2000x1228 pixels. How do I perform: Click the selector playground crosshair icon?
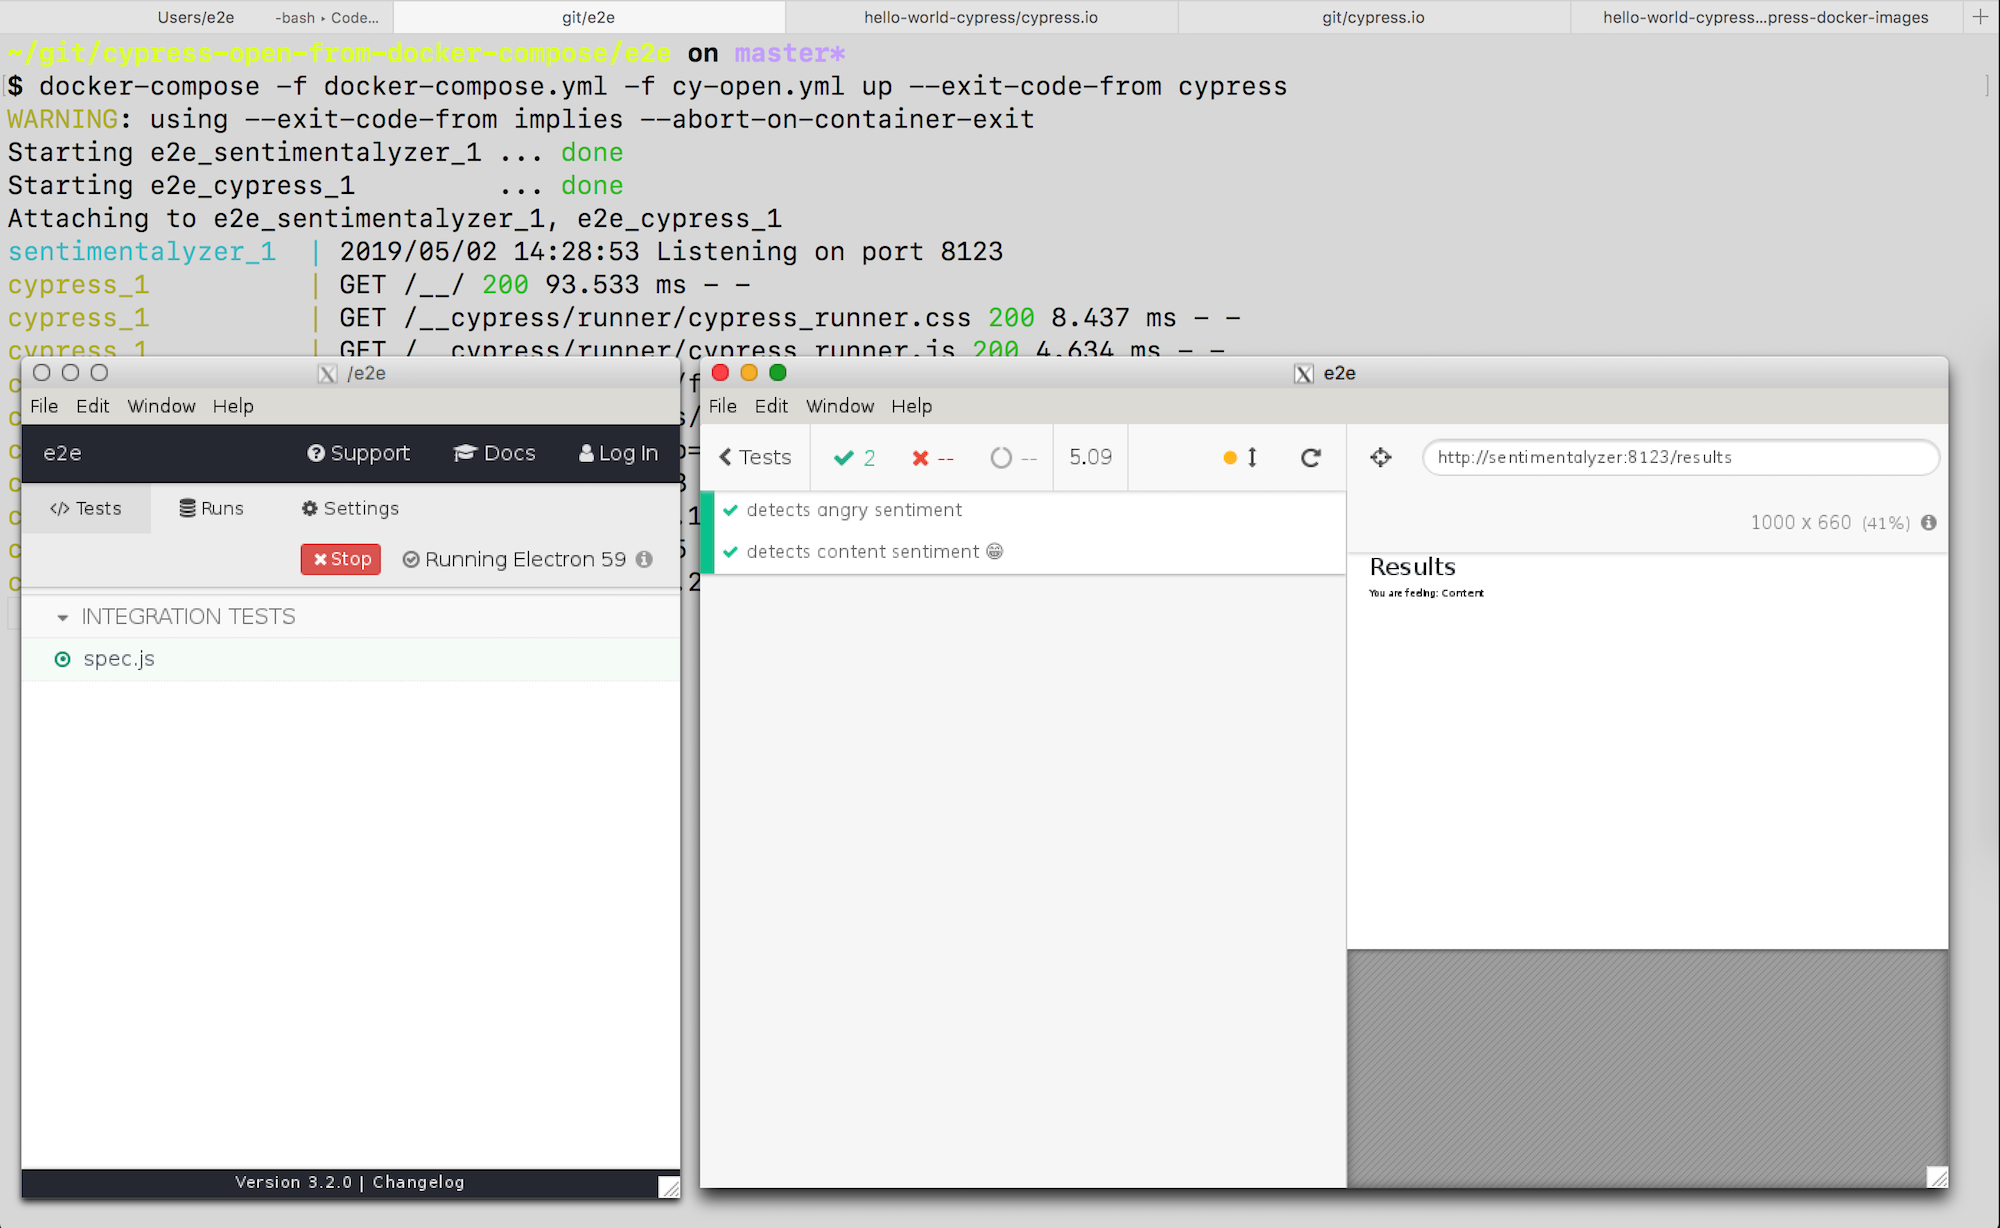[1381, 457]
